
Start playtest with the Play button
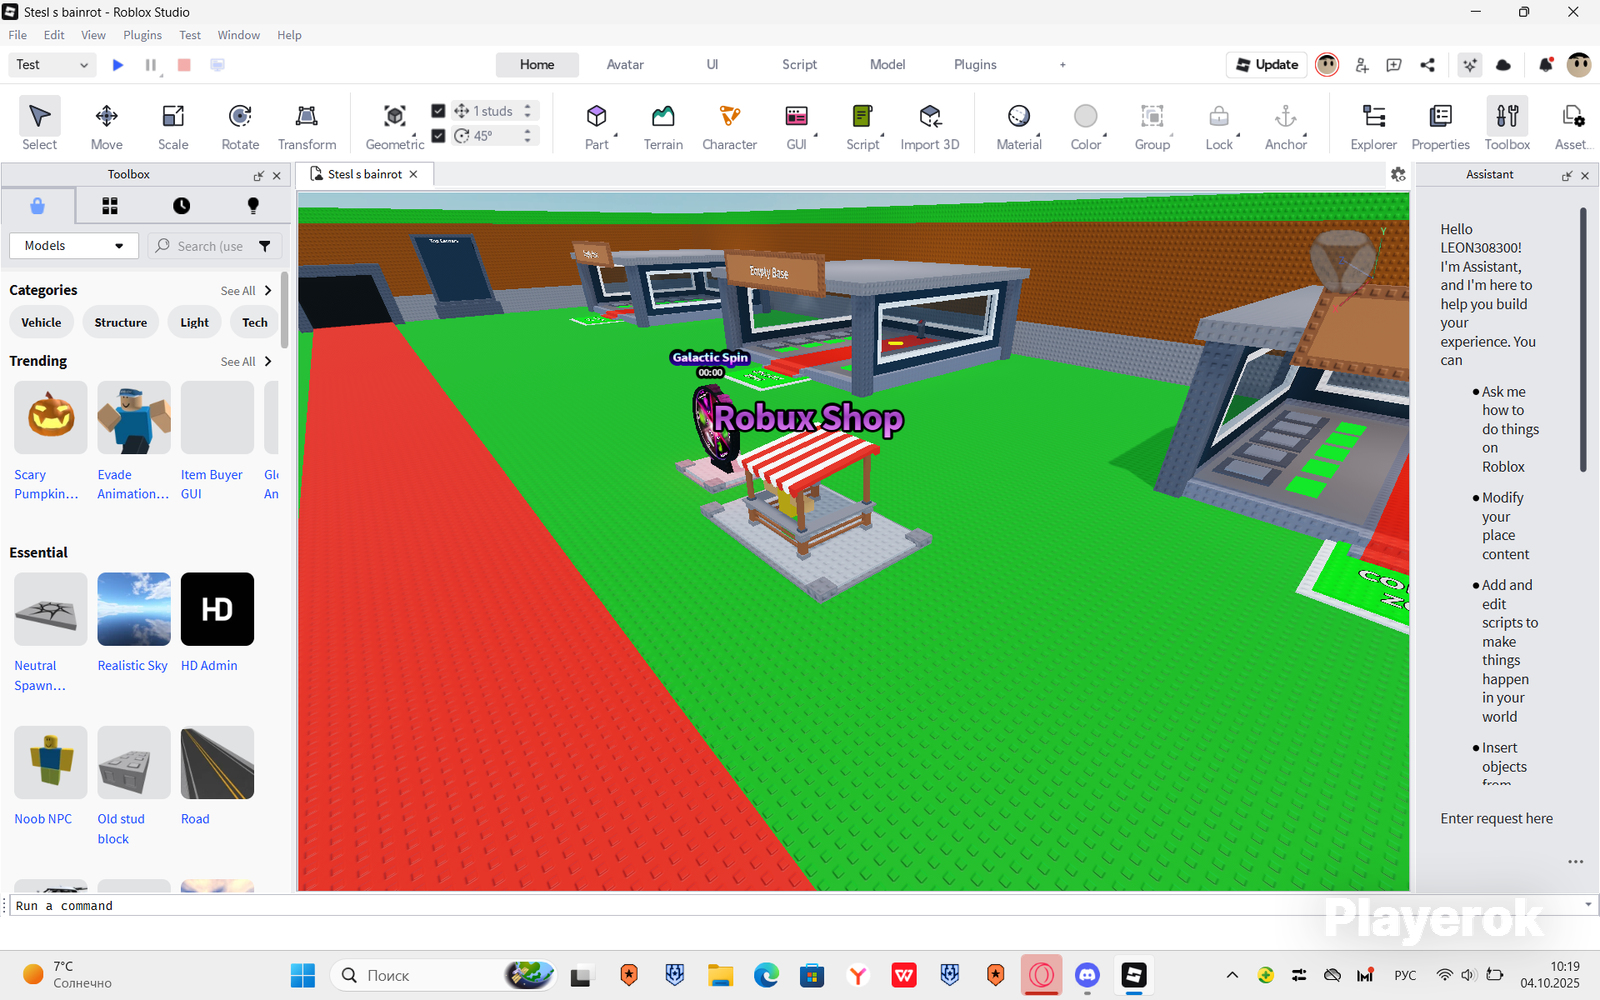point(118,65)
